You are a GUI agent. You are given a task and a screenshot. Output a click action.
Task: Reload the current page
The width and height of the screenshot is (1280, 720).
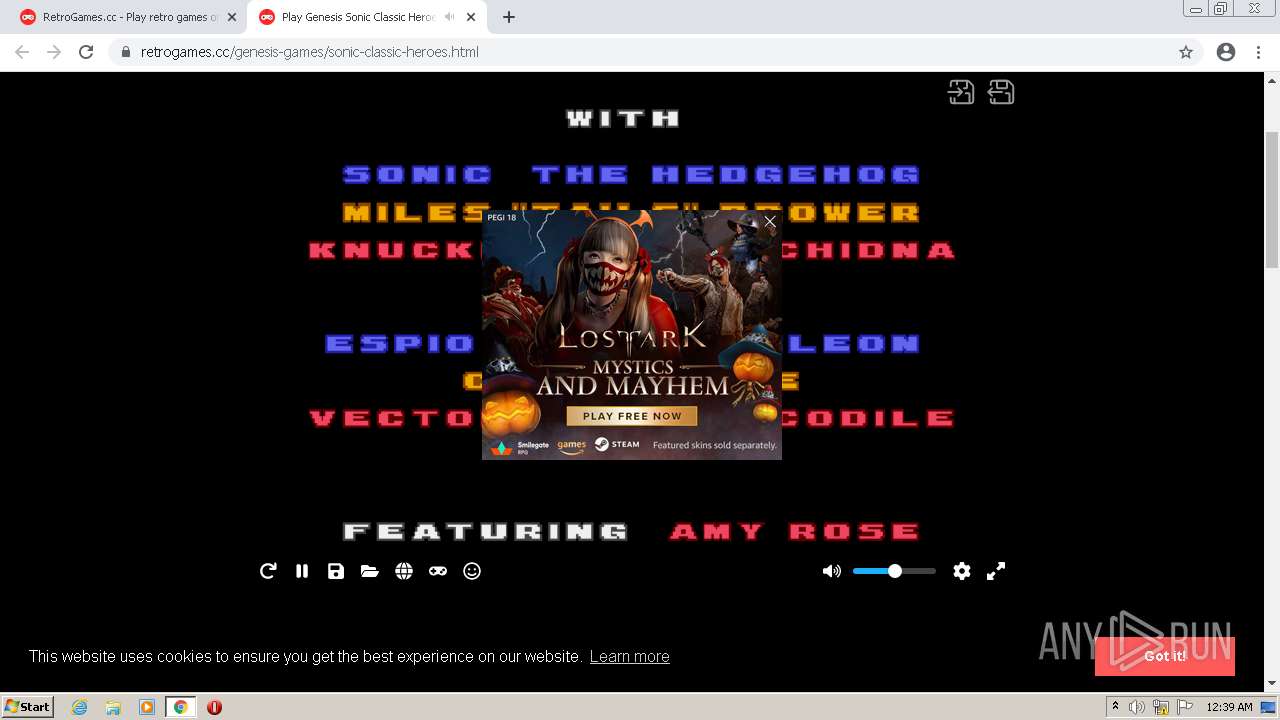click(86, 52)
